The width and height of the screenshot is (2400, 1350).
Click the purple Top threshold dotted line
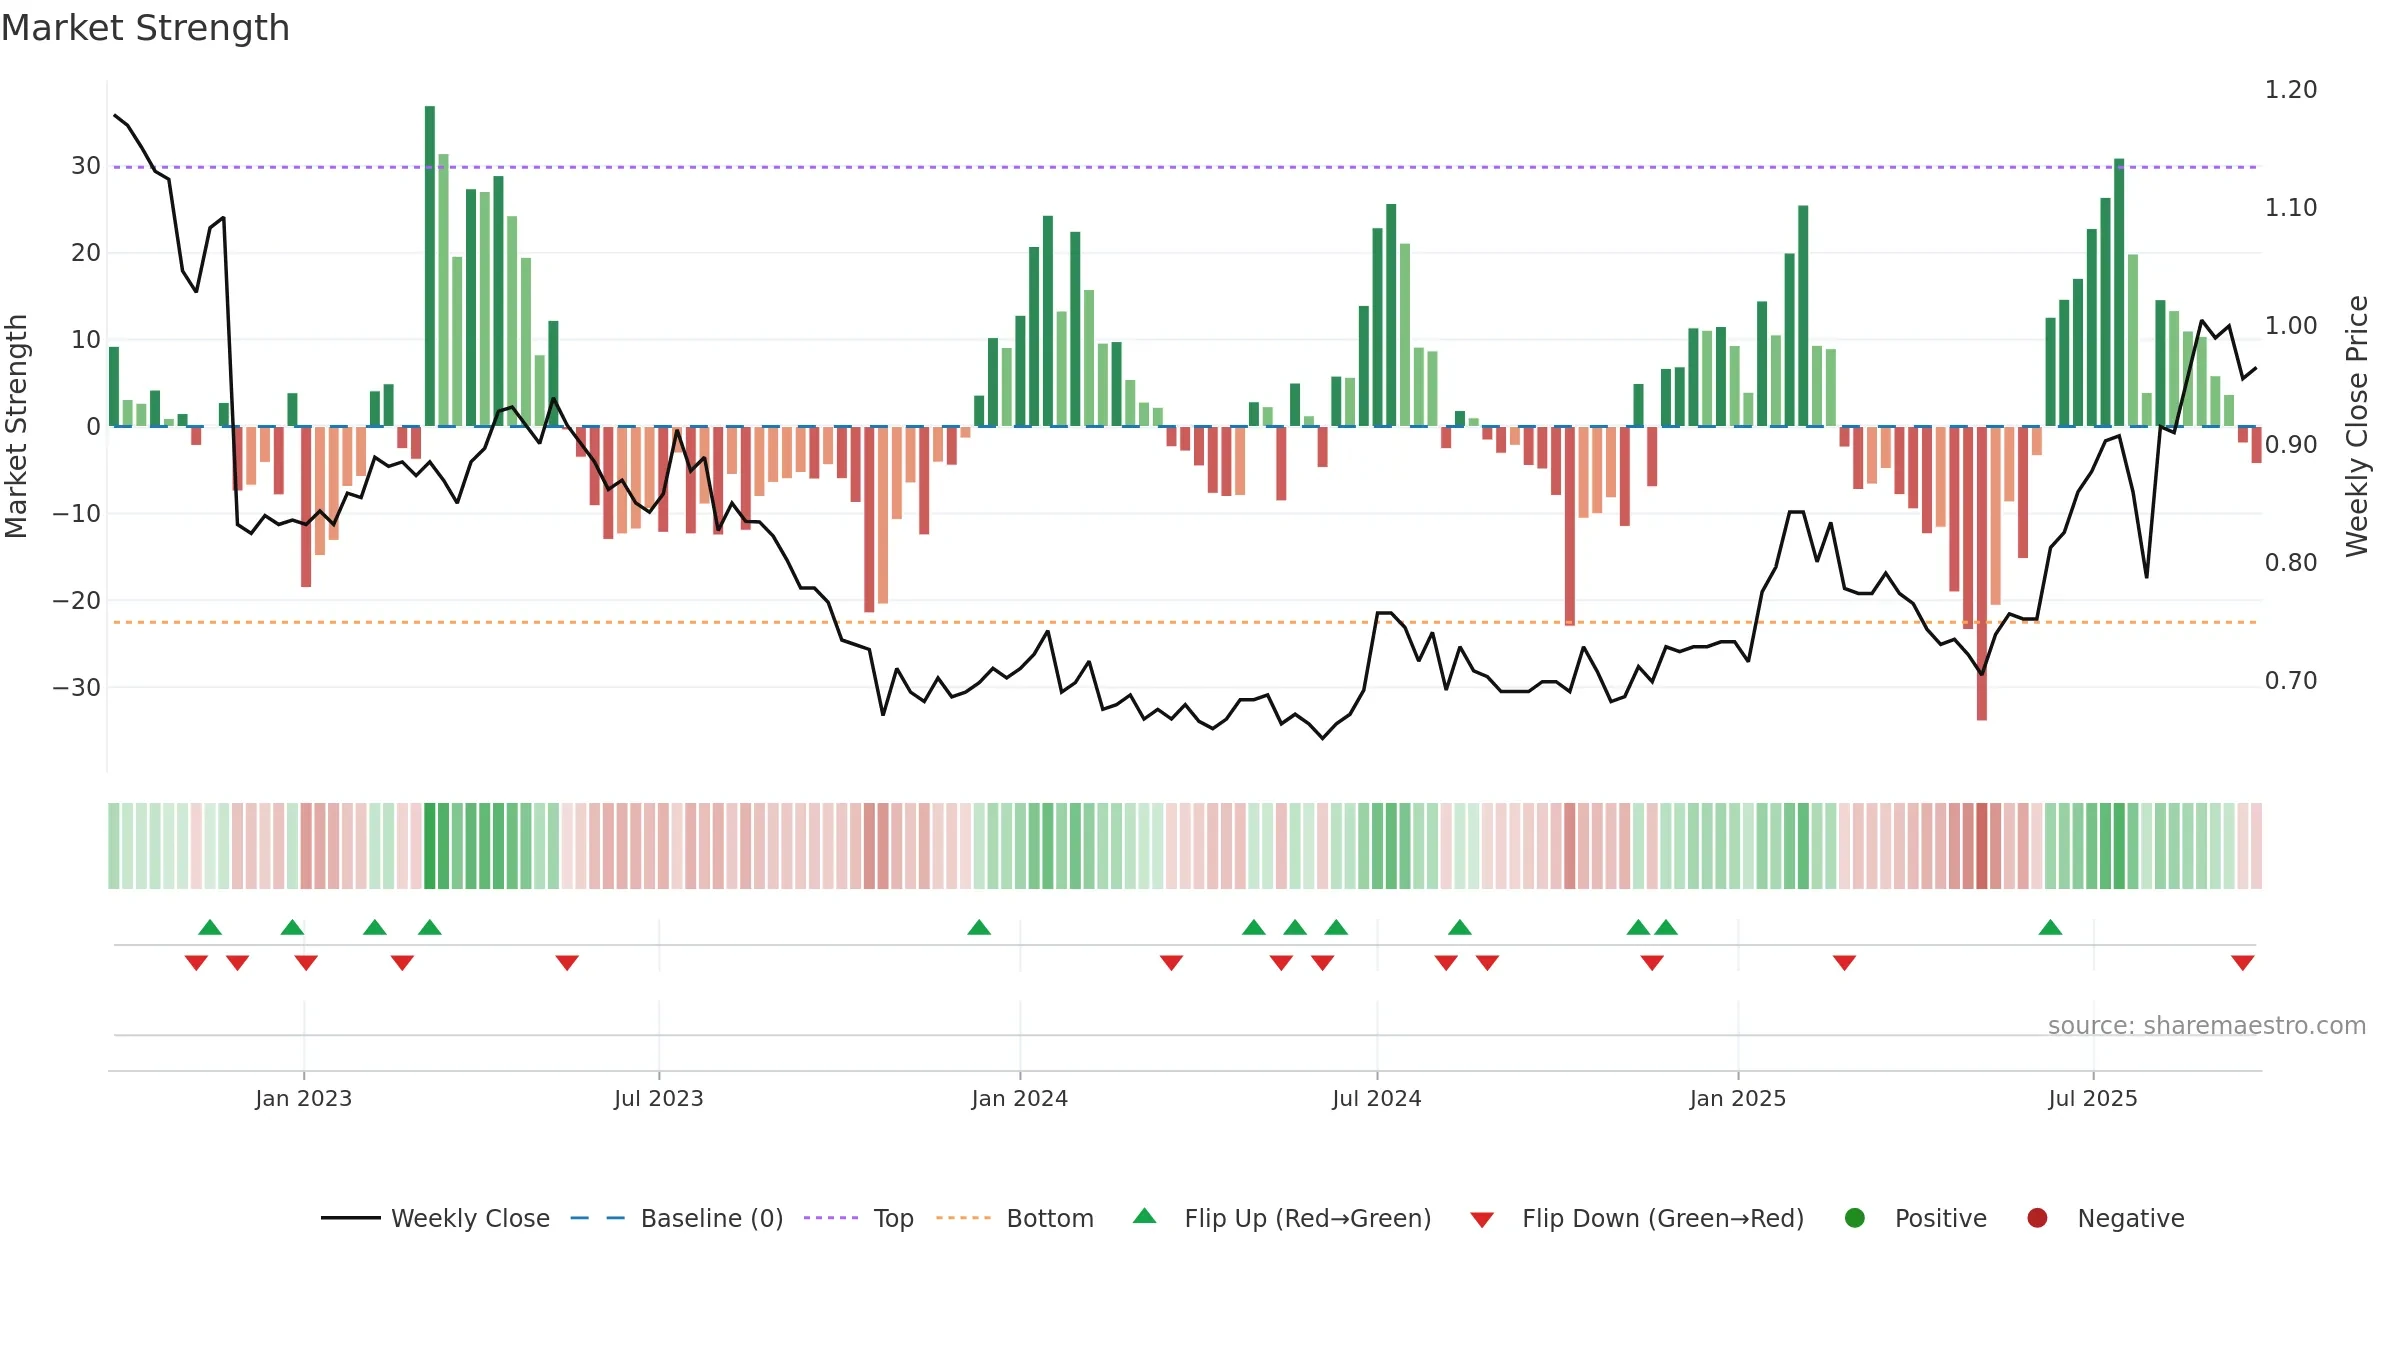(x=1185, y=167)
